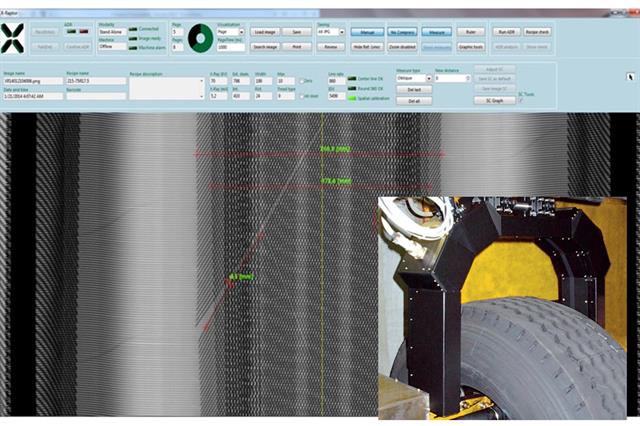Open Graphic tools
The width and height of the screenshot is (640, 426).
click(471, 47)
